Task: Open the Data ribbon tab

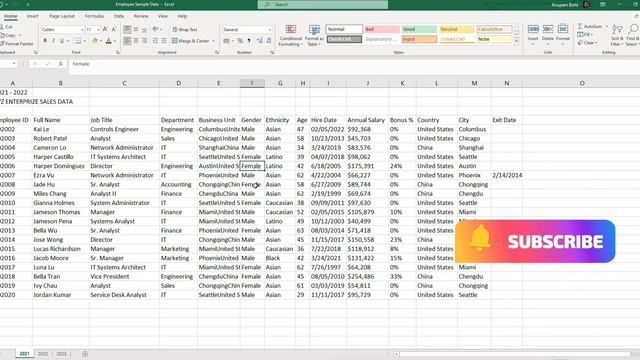Action: point(119,16)
